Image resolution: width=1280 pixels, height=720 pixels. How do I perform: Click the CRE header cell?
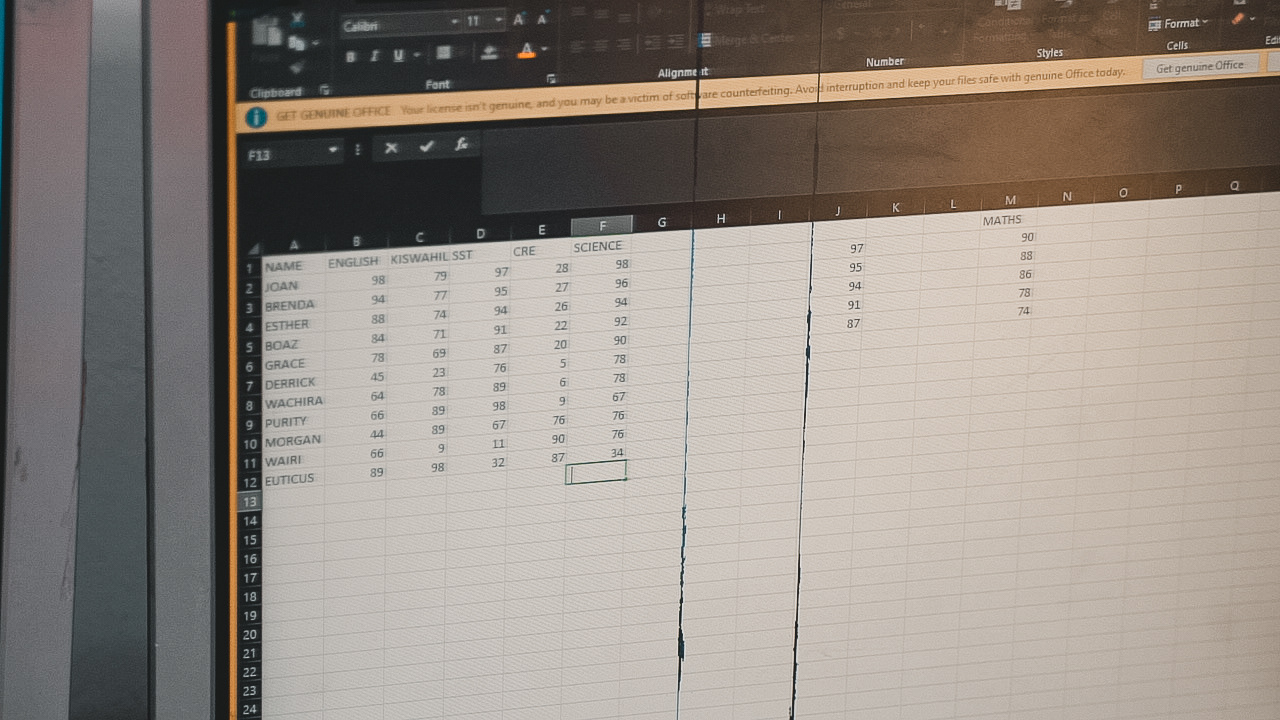541,250
